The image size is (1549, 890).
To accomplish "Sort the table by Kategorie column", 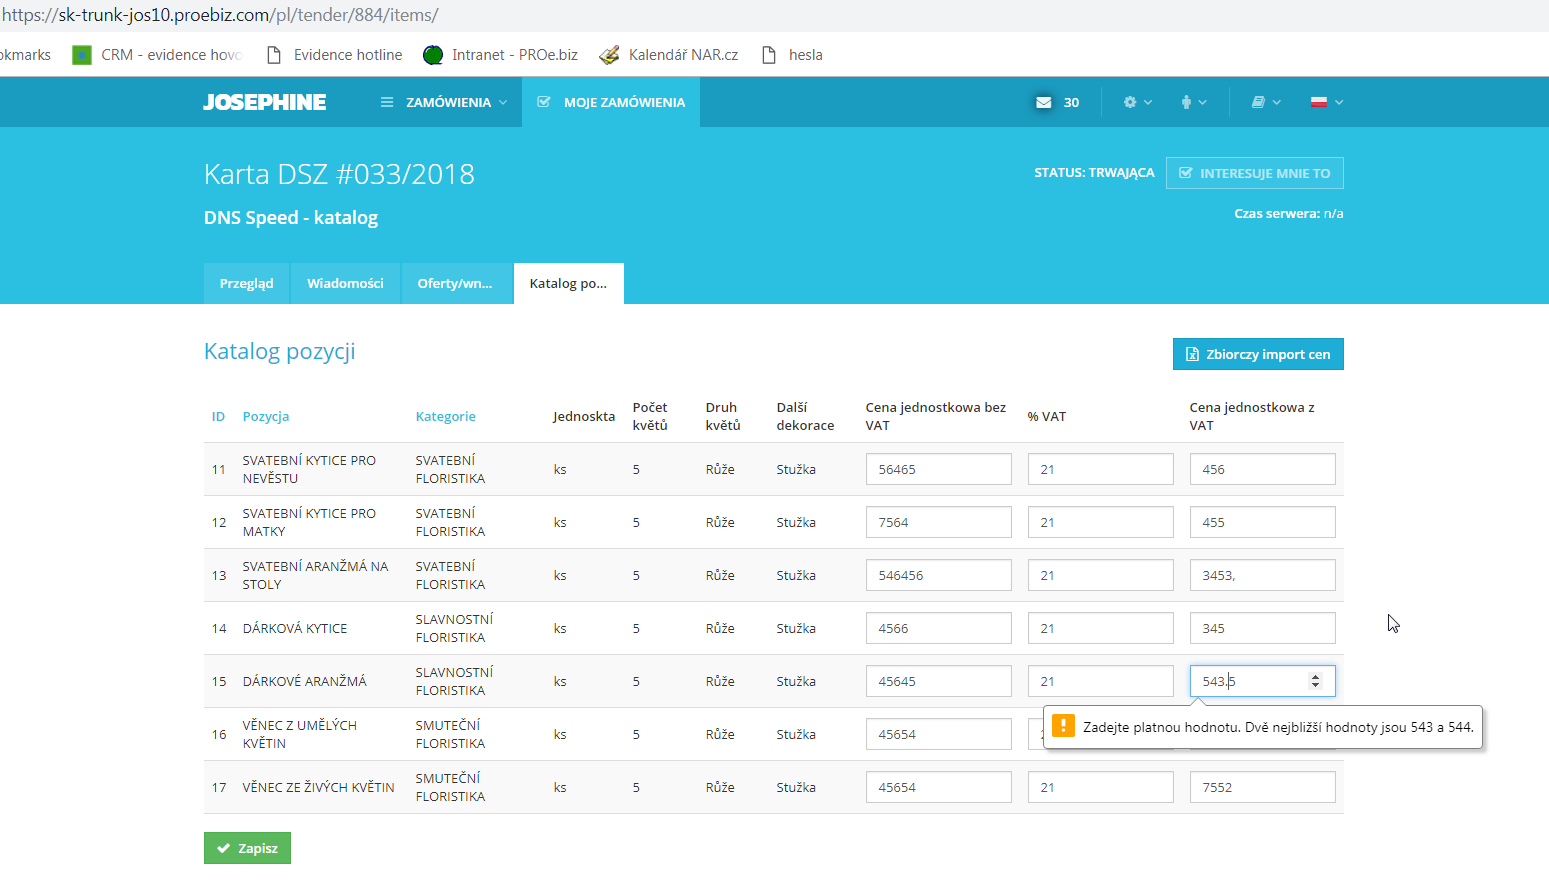I will pyautogui.click(x=445, y=417).
